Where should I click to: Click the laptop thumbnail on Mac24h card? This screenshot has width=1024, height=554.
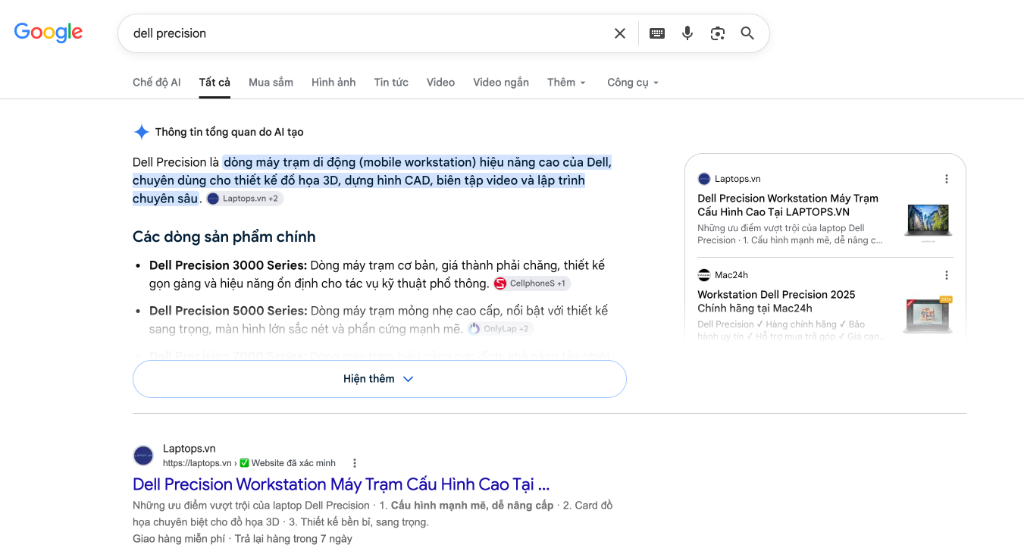(928, 315)
